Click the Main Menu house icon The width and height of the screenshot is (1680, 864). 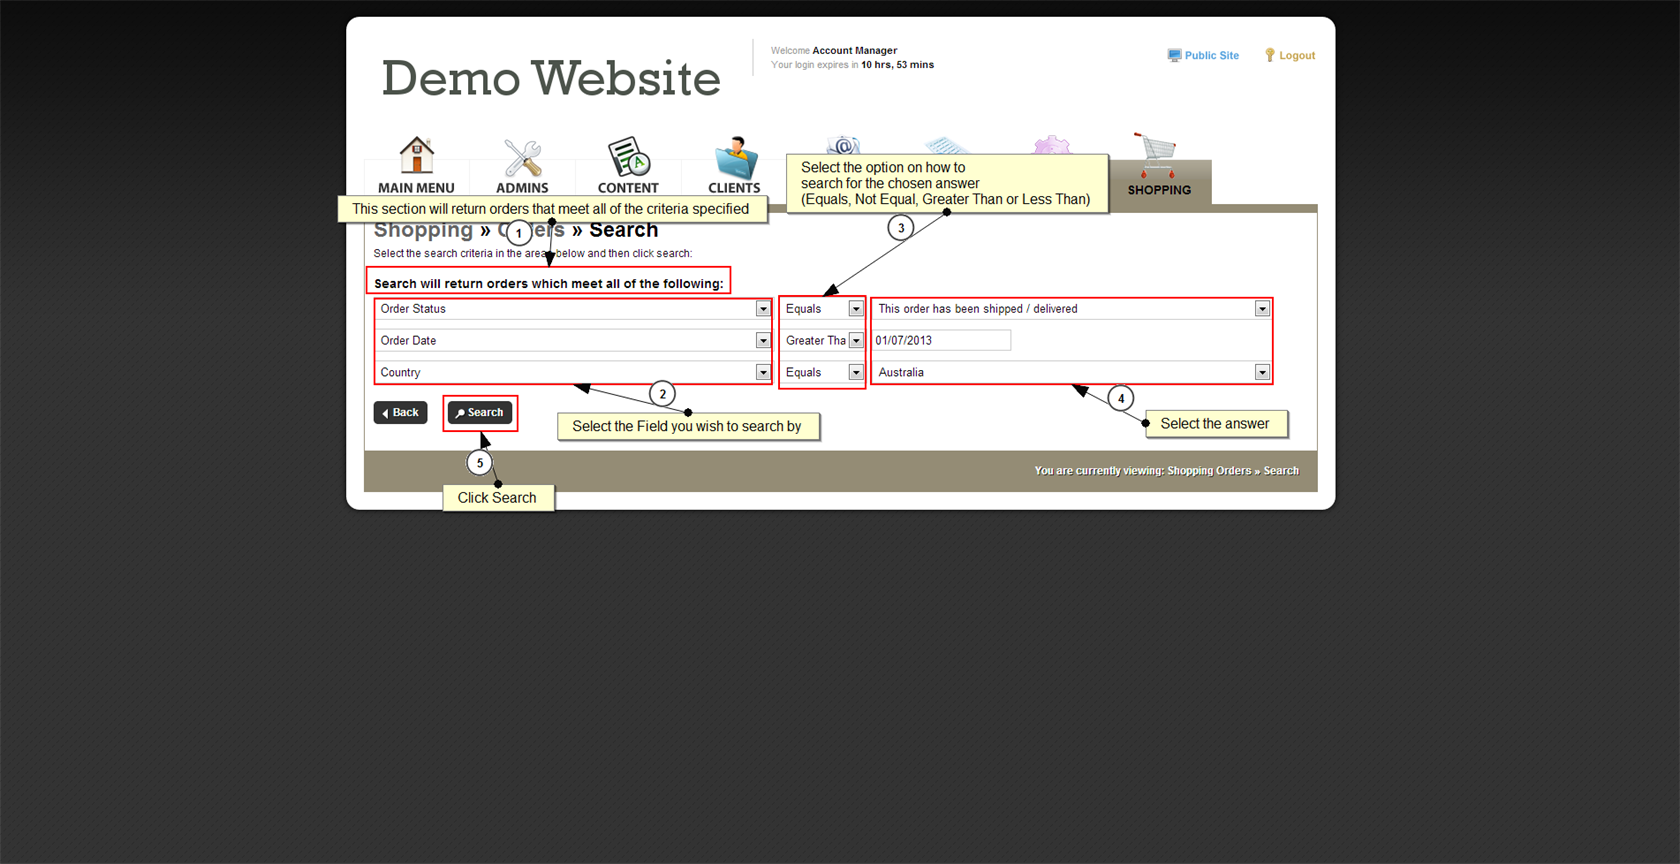coord(416,156)
